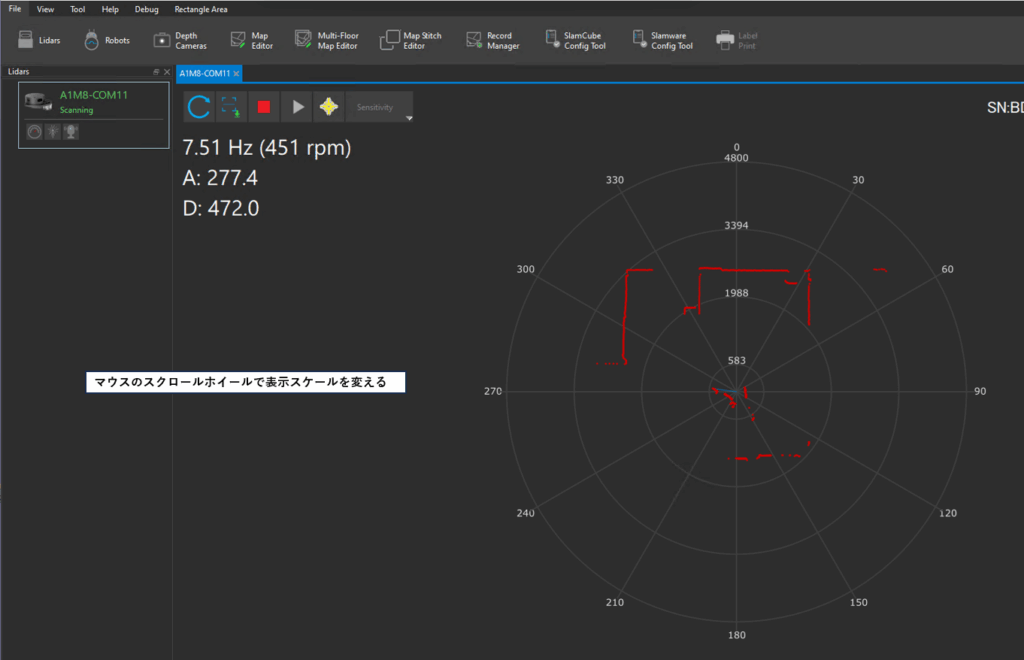The height and width of the screenshot is (660, 1024).
Task: Open the Rectangle Area menu
Action: point(201,9)
